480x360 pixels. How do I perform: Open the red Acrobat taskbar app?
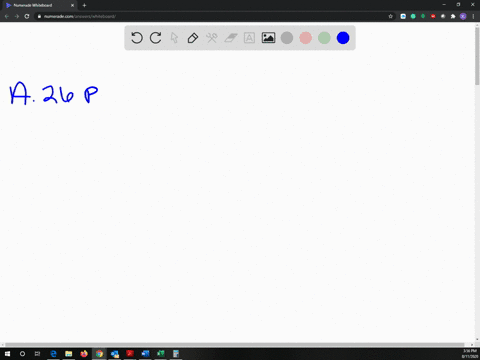(130, 354)
